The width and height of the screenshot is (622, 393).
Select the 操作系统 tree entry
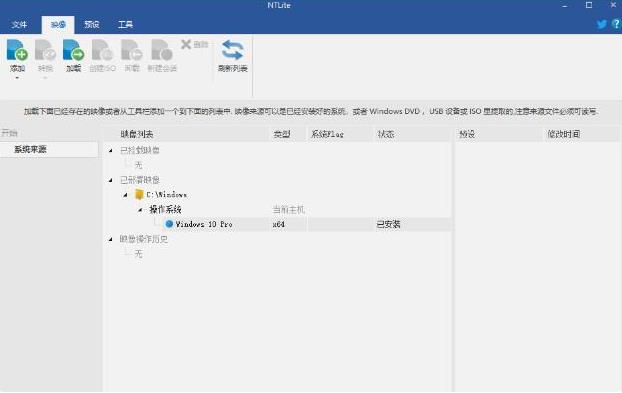165,209
